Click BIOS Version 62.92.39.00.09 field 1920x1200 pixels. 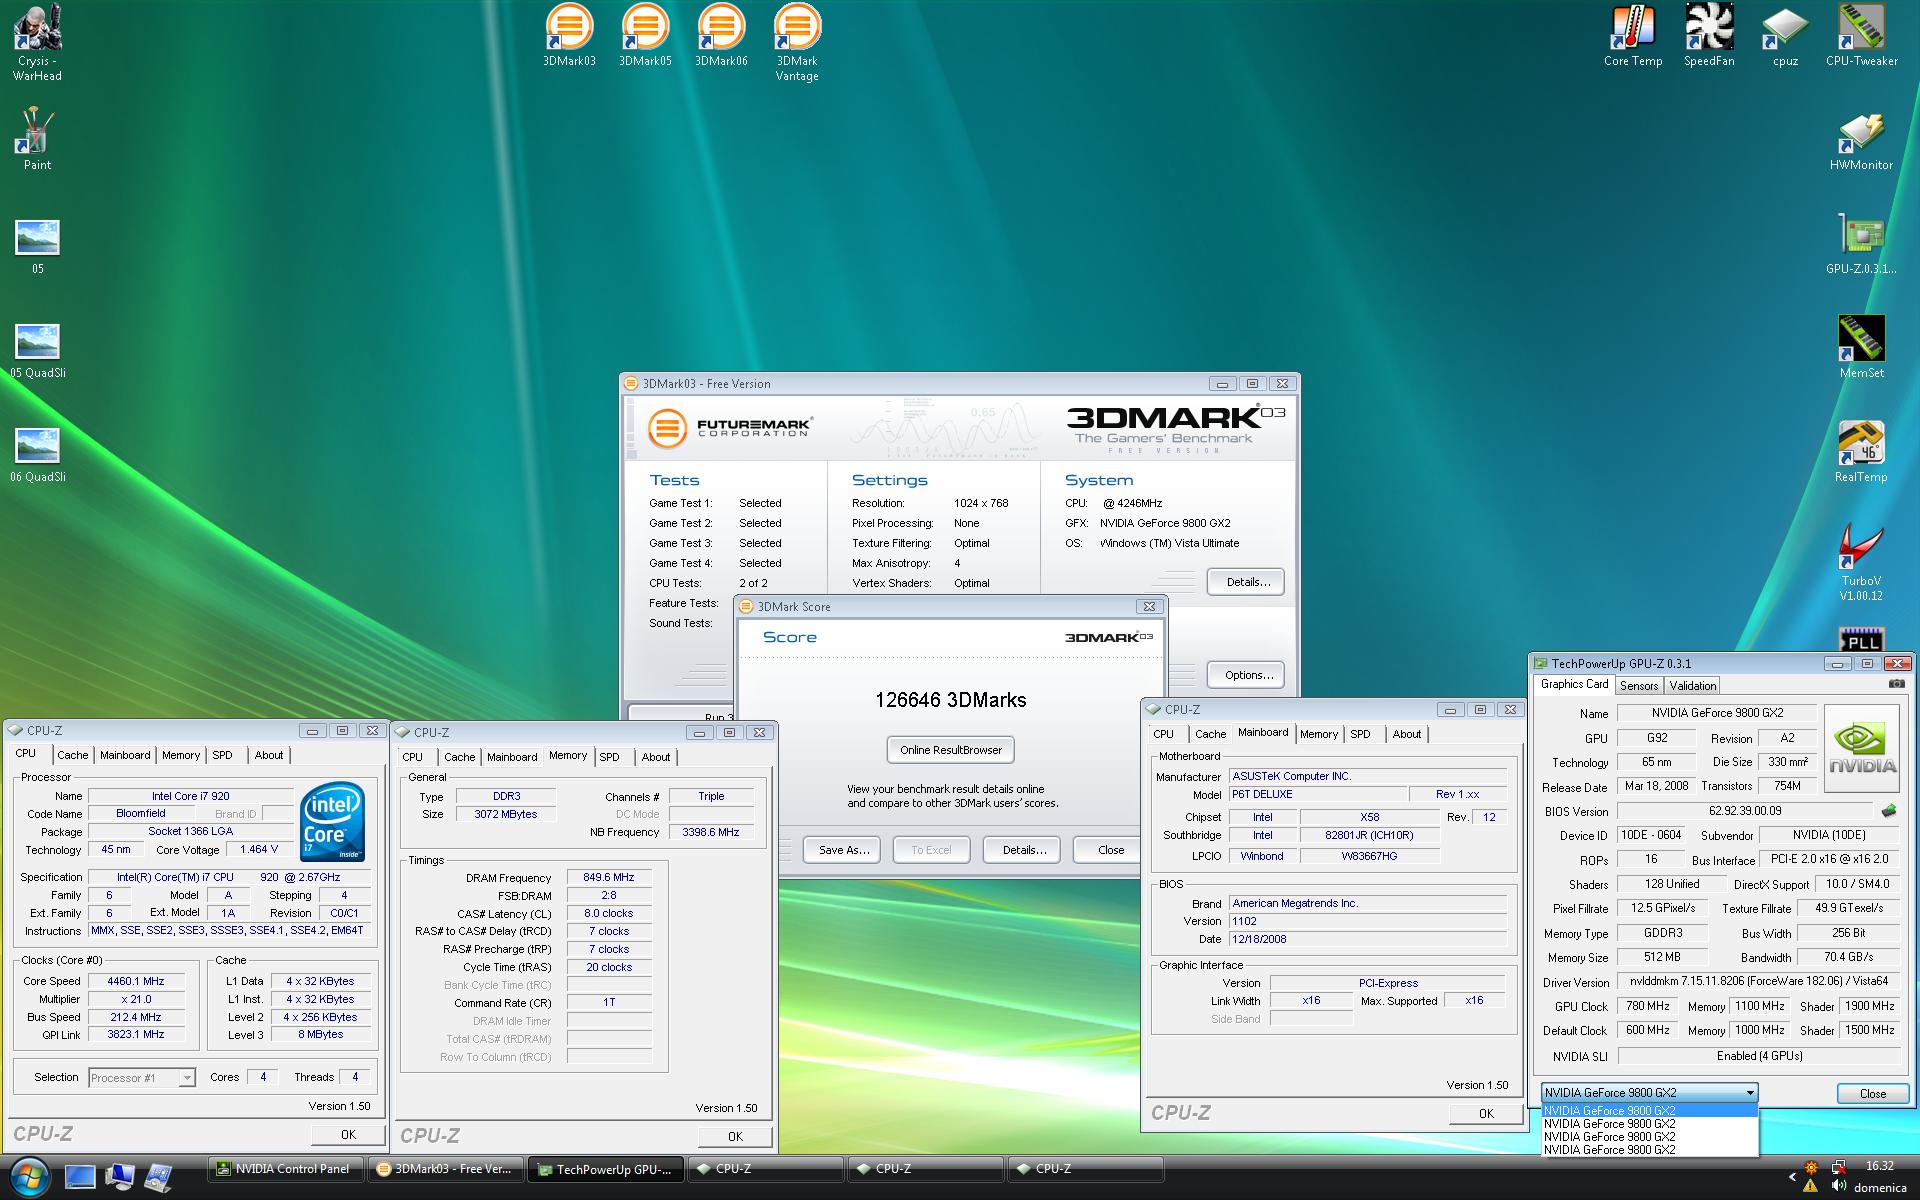[1745, 811]
